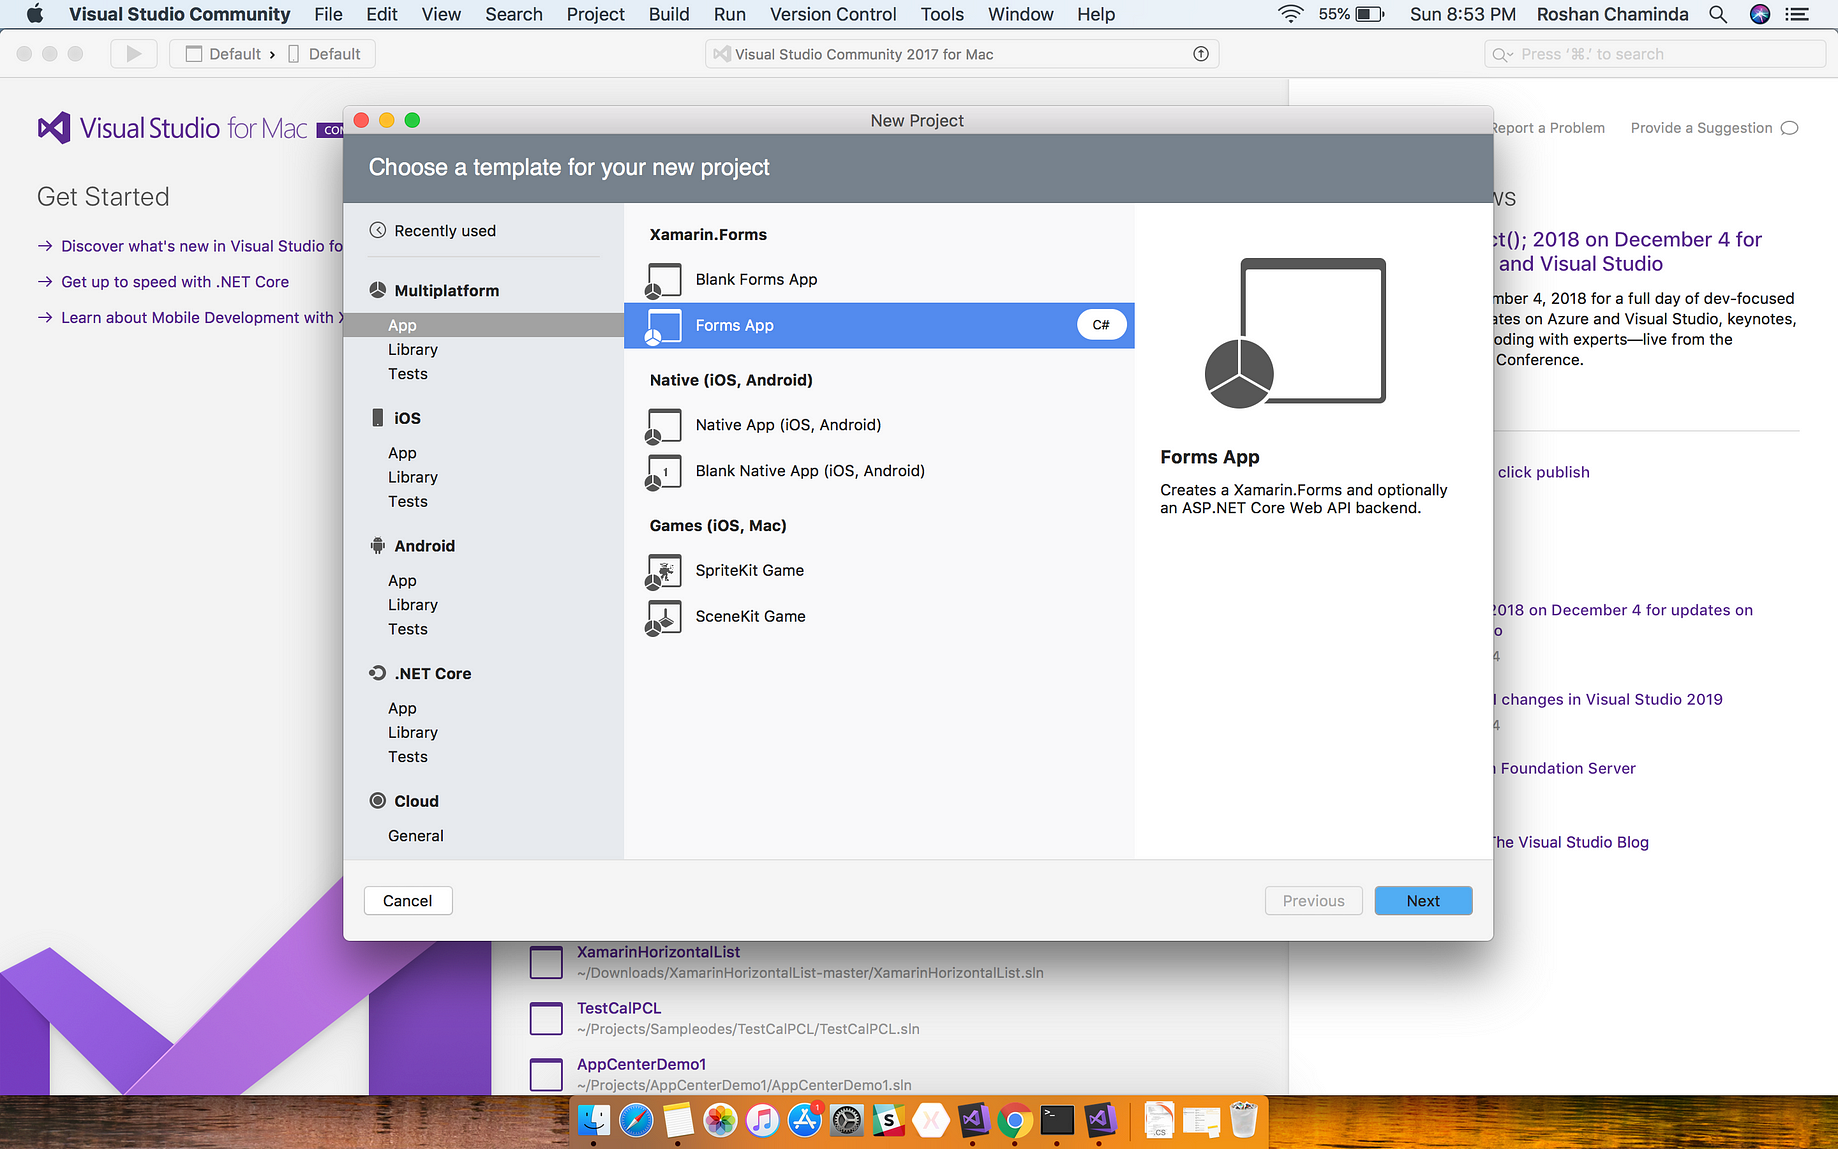The image size is (1838, 1149).
Task: Select Recently used in the sidebar
Action: tap(445, 231)
